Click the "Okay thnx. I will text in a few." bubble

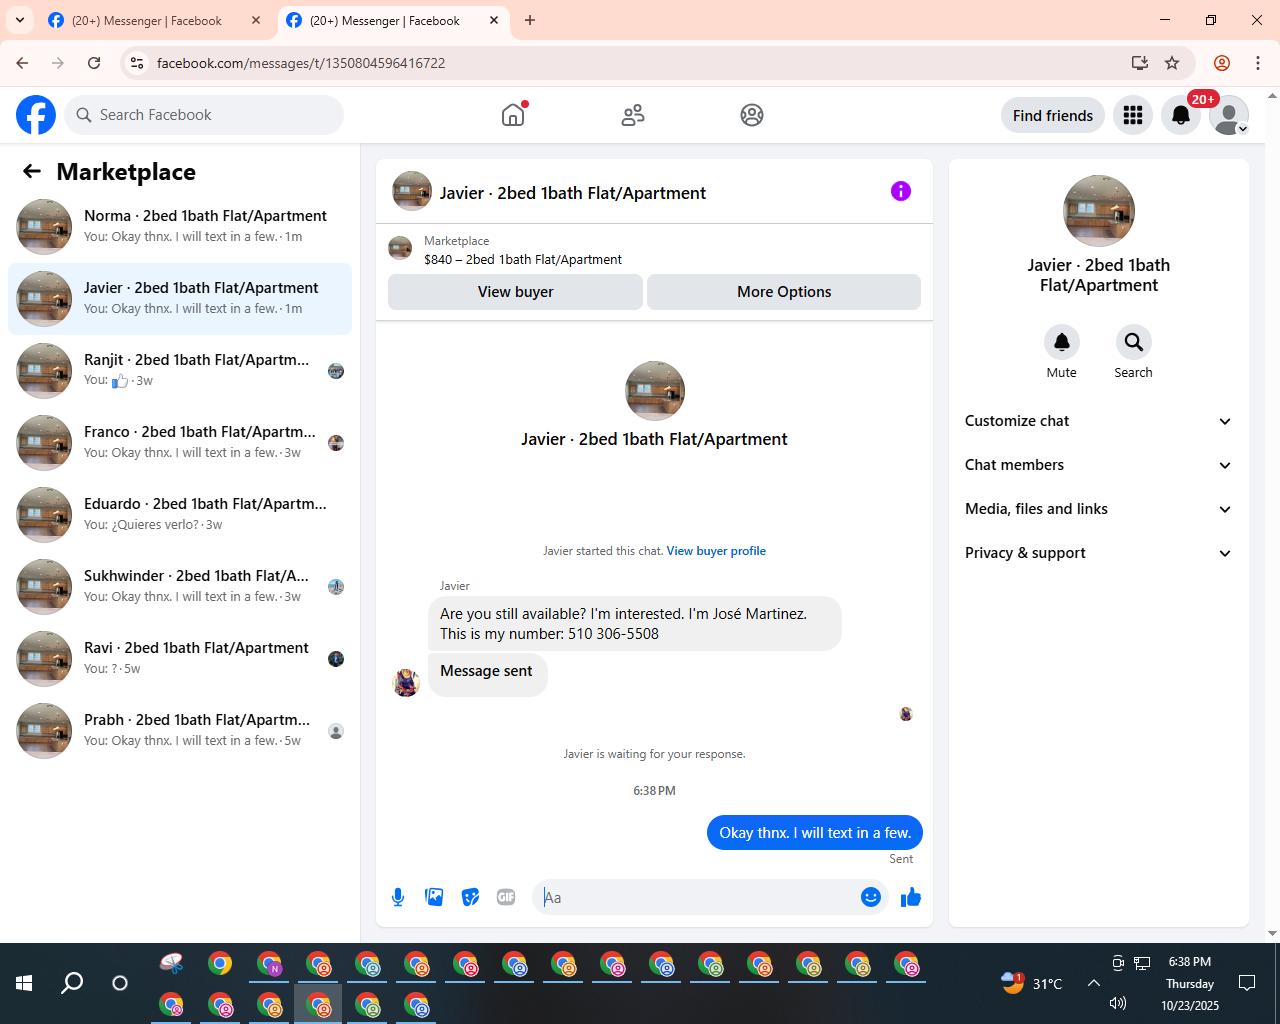click(x=815, y=833)
